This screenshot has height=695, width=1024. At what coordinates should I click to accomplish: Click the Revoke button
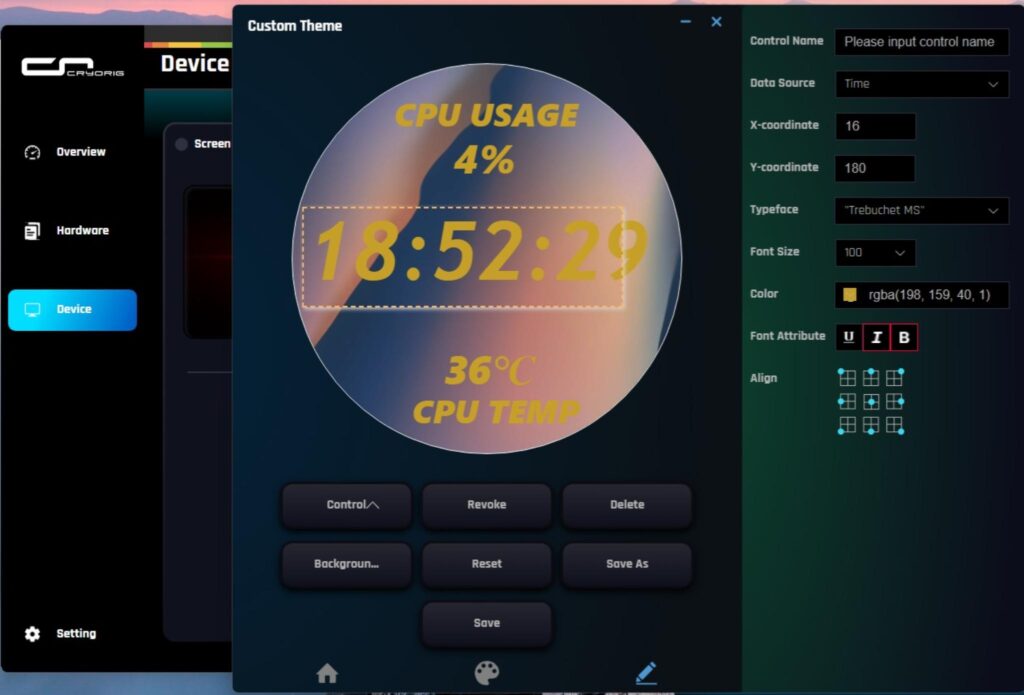click(x=487, y=505)
